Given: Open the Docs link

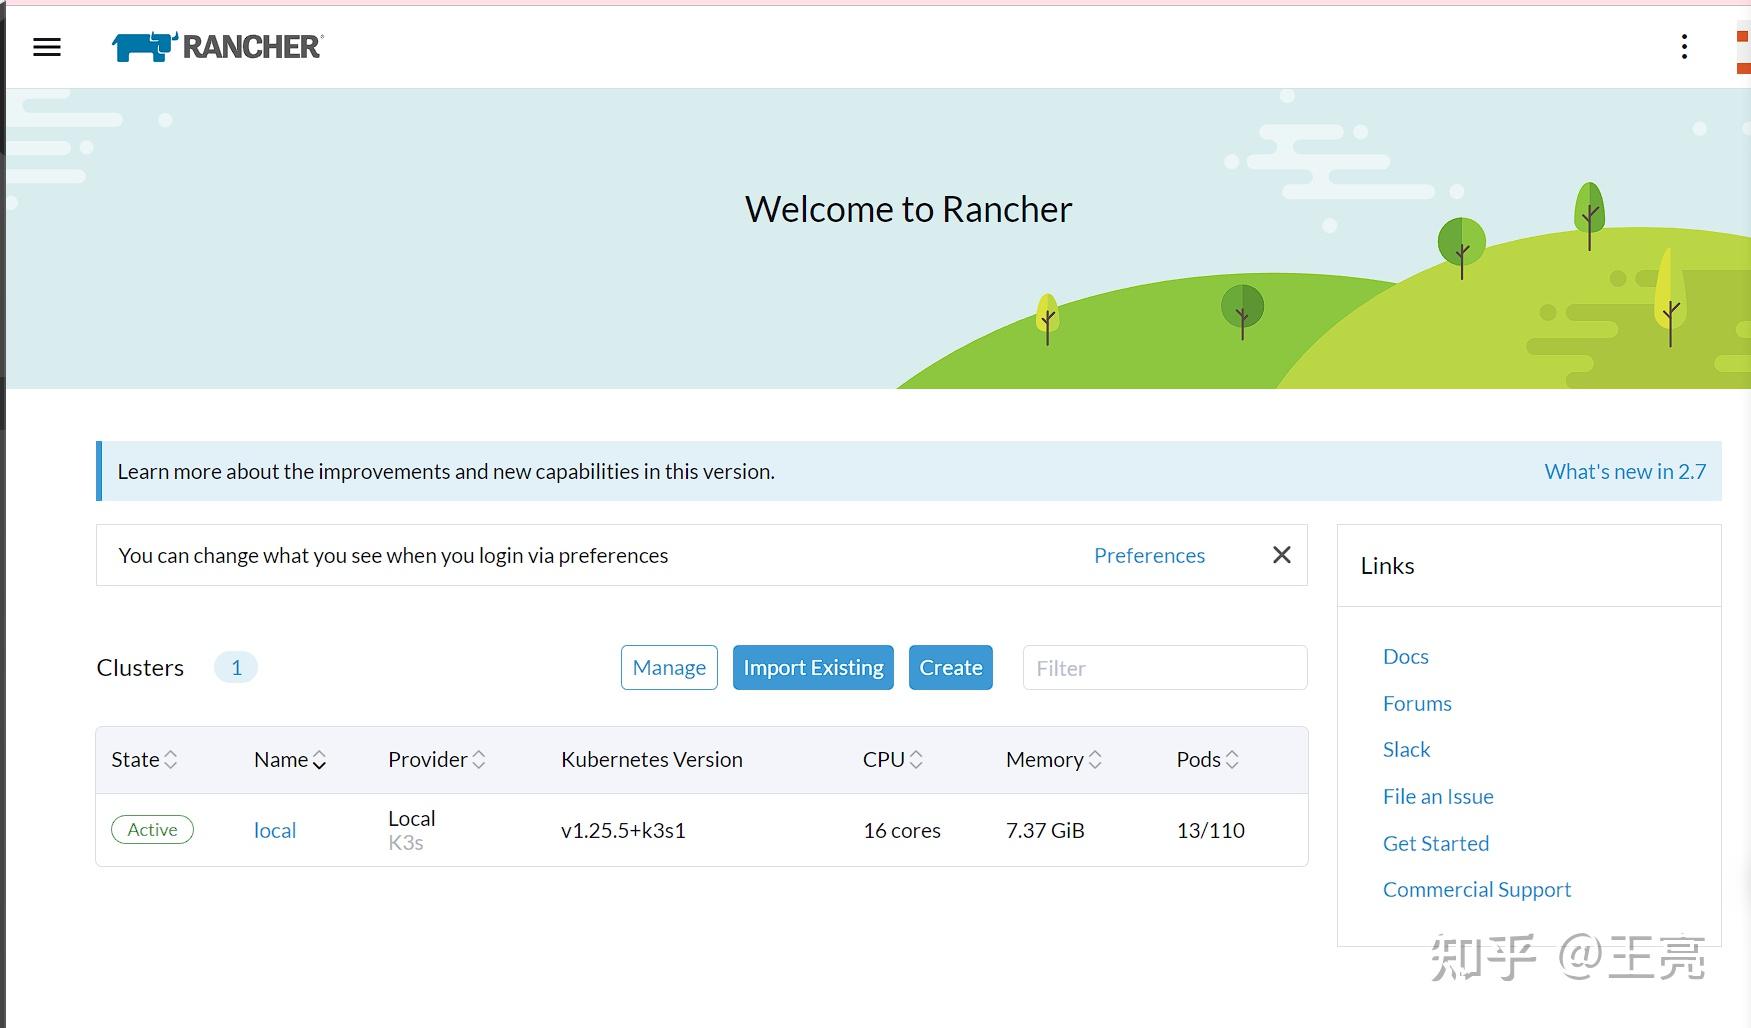Looking at the screenshot, I should click(1405, 656).
